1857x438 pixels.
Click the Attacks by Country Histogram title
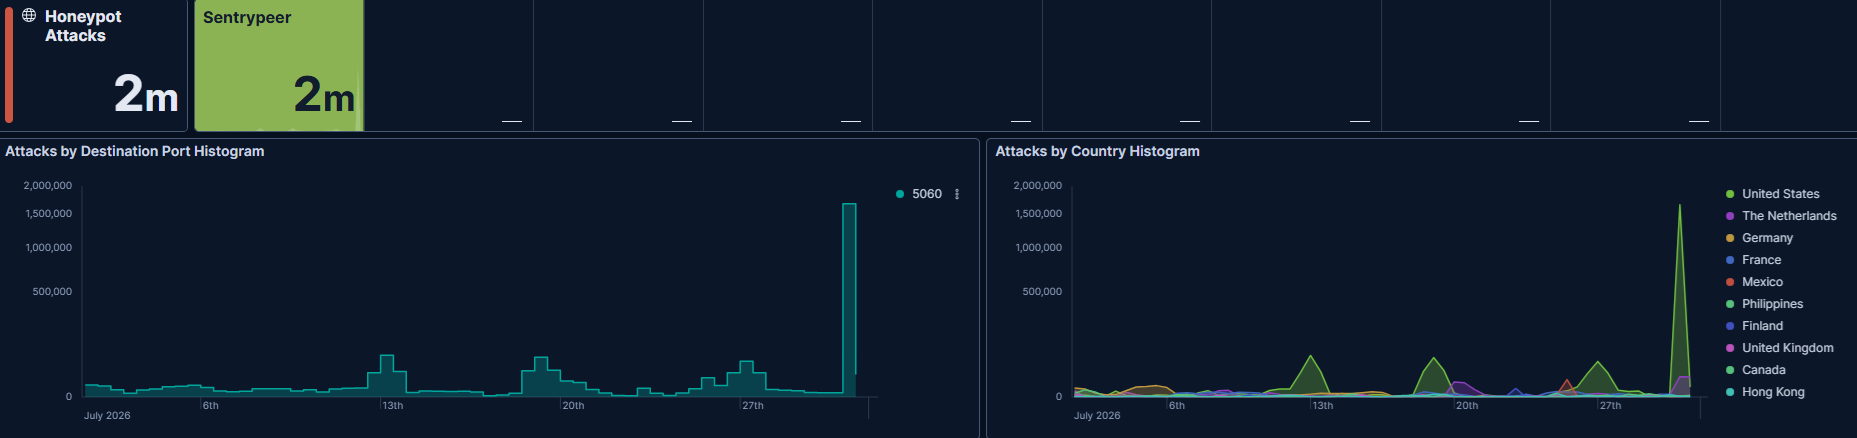pyautogui.click(x=1097, y=151)
